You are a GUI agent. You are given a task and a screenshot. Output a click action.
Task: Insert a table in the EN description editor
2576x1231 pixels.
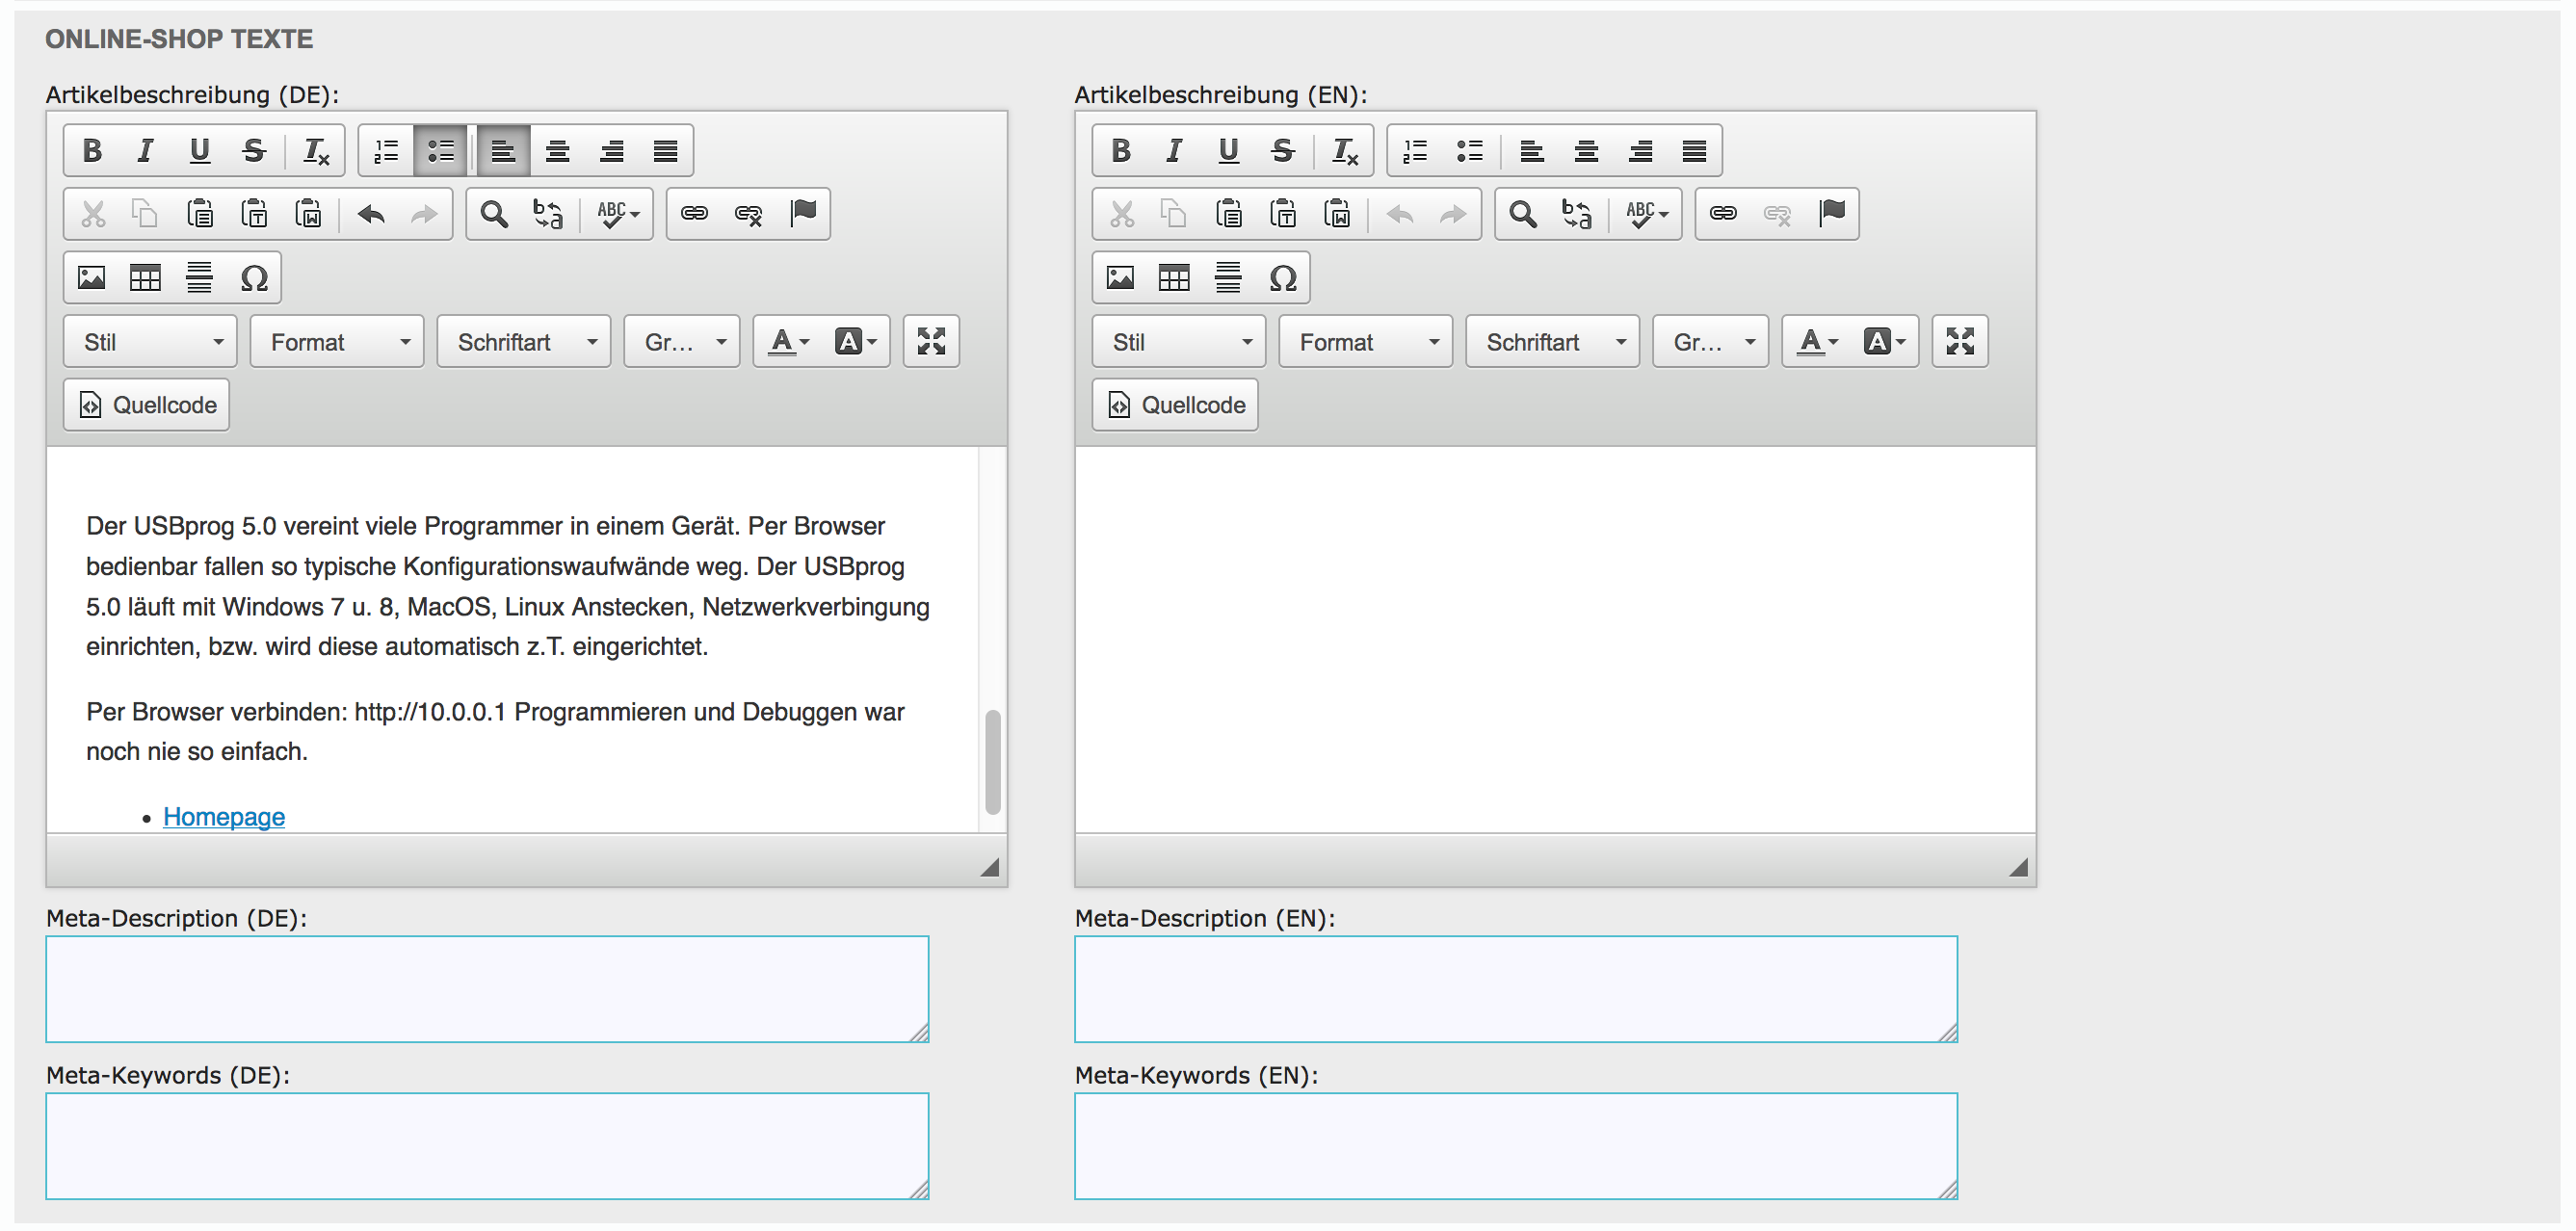(x=1174, y=278)
